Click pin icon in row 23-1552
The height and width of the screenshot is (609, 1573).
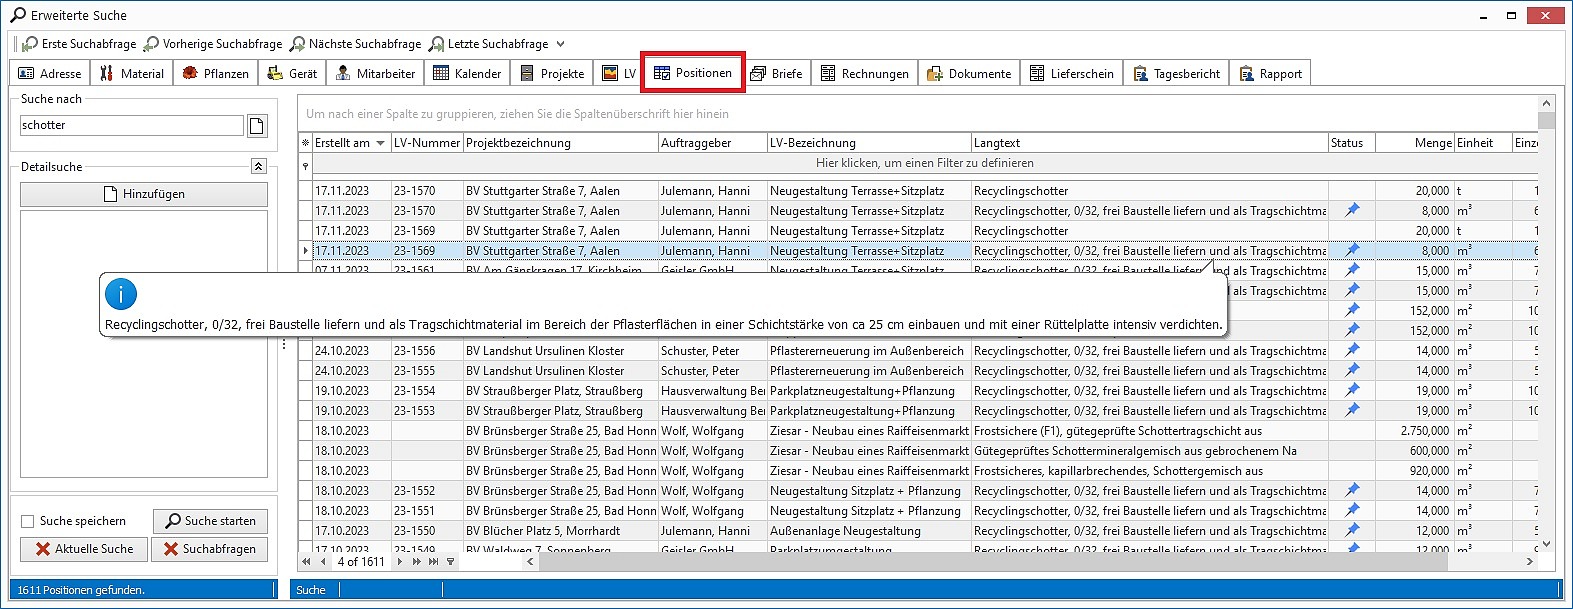tap(1352, 490)
